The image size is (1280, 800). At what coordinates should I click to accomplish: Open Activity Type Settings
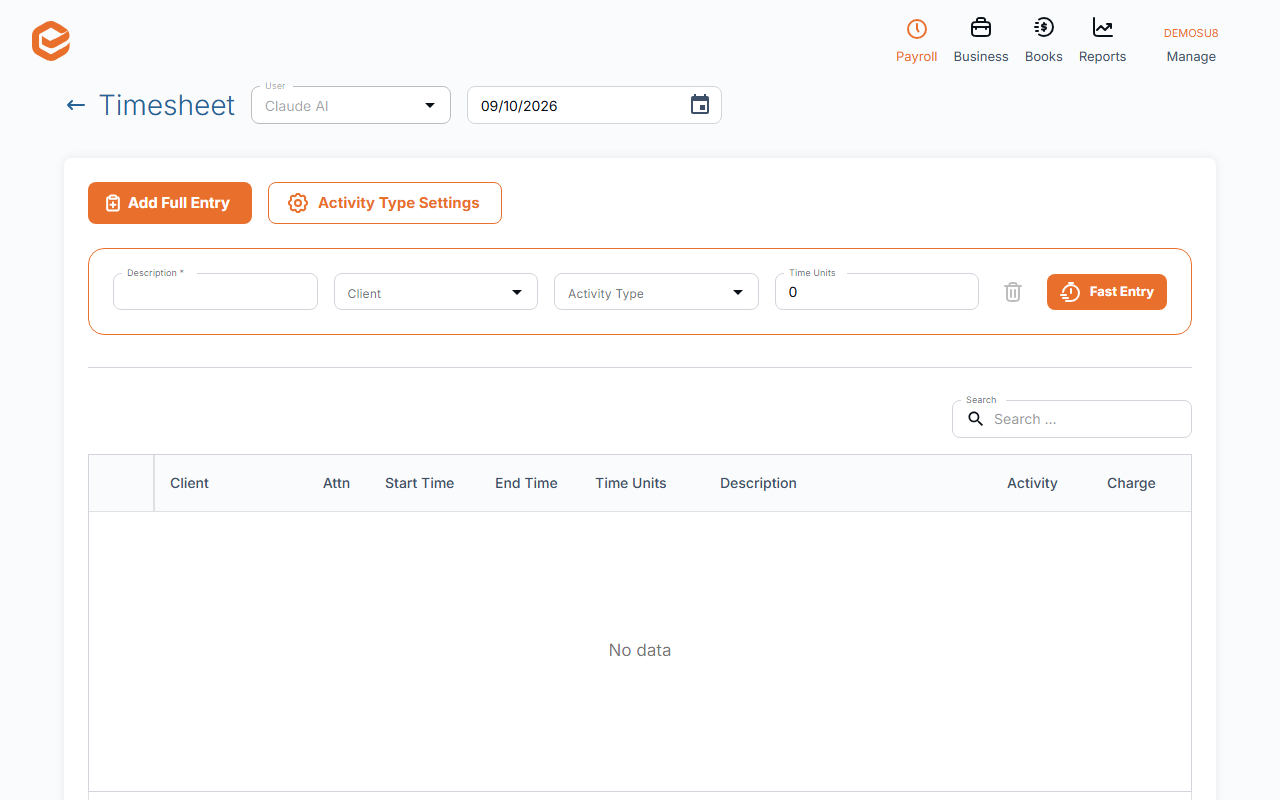385,203
